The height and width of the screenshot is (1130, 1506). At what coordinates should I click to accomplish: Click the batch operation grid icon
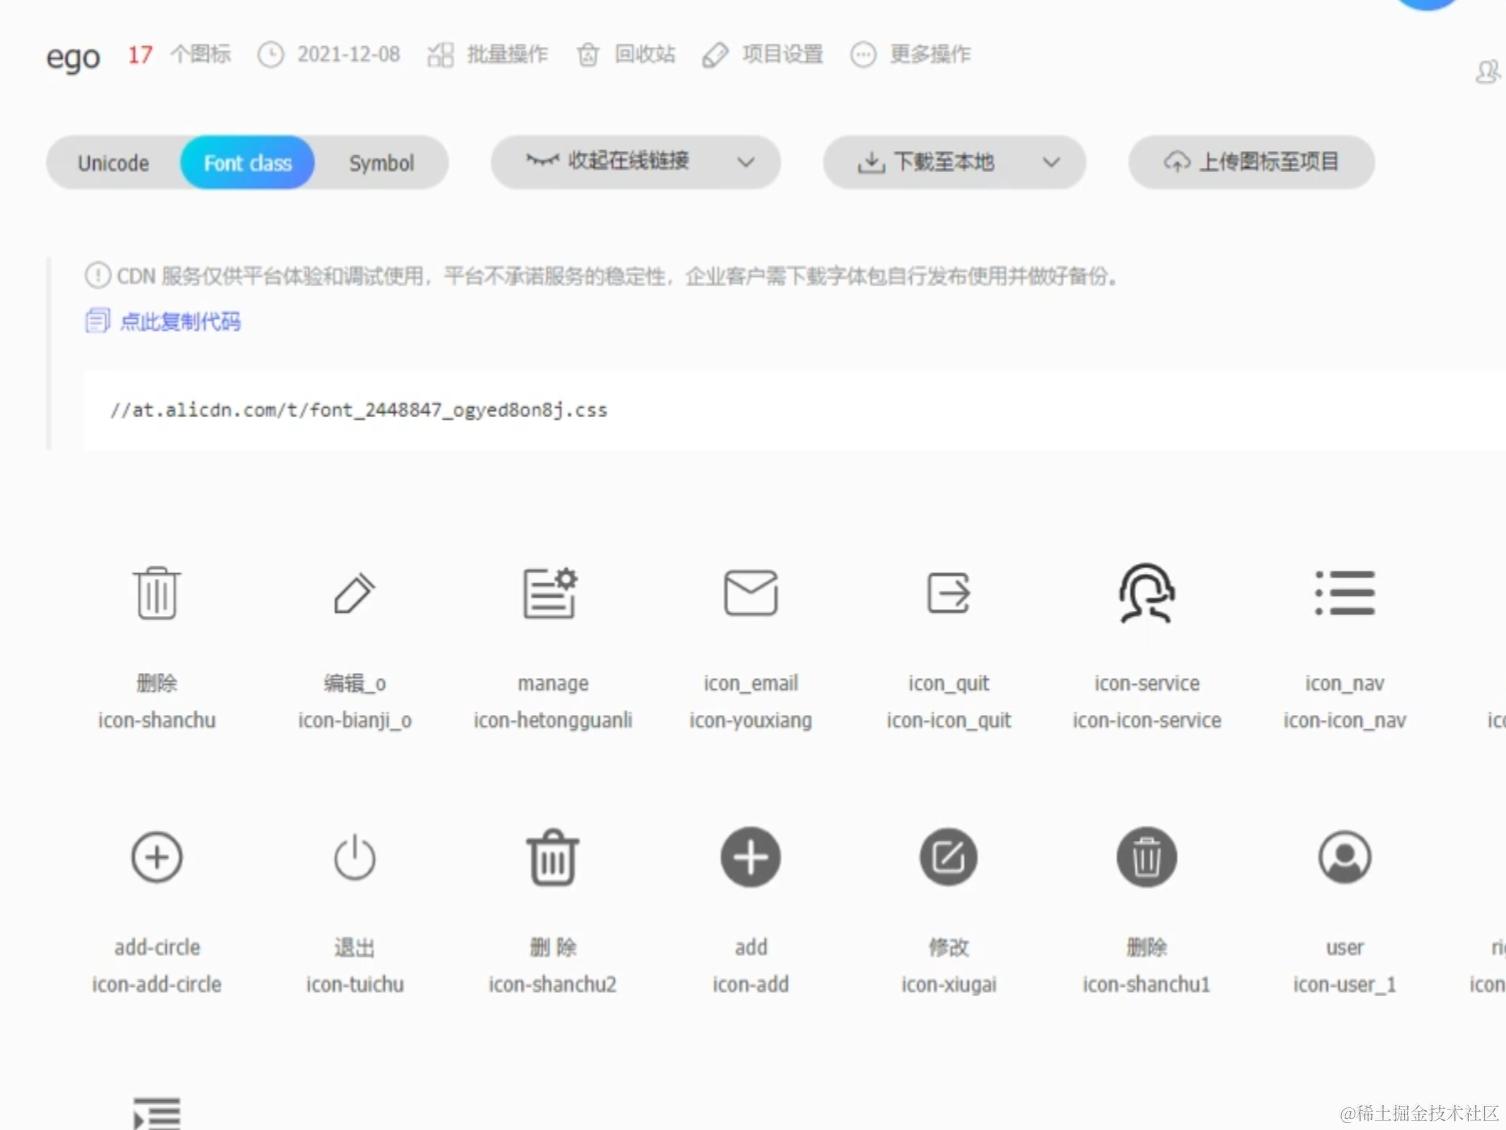click(x=440, y=54)
